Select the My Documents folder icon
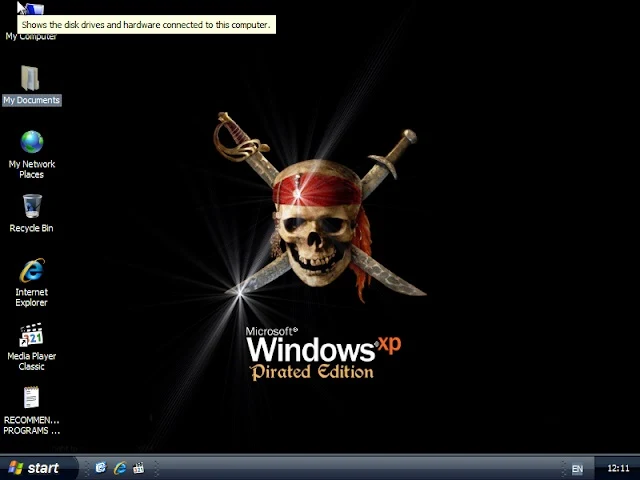Screen dimensions: 640x480 tap(30, 78)
